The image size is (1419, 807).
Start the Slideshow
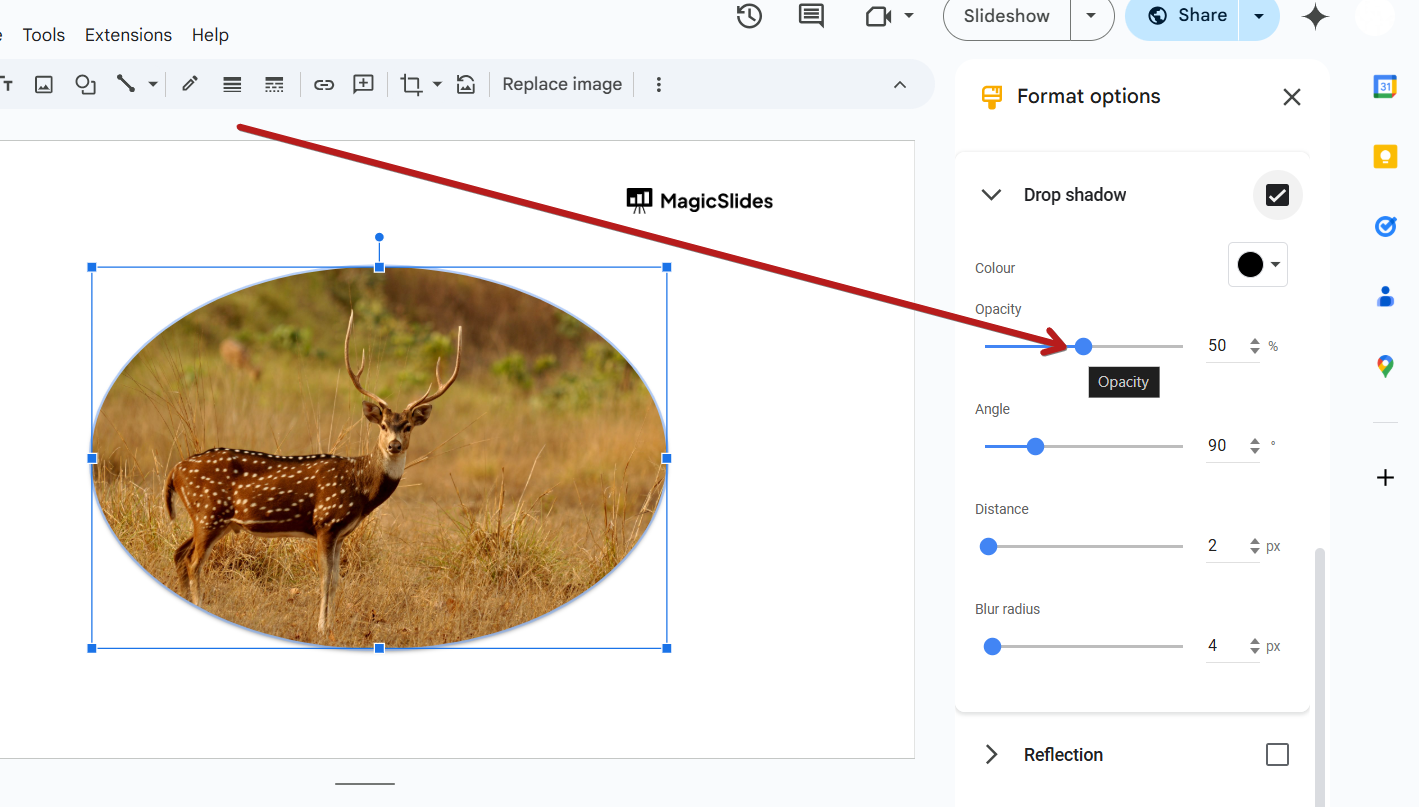tap(1005, 16)
